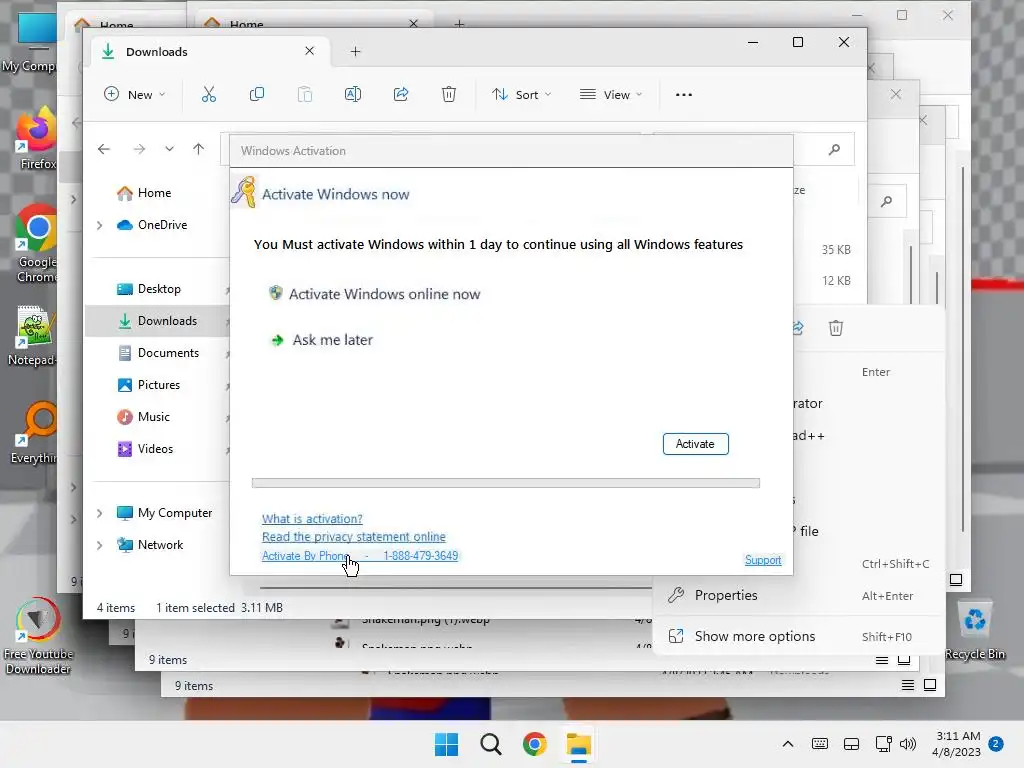
Task: Open the volume speaker tray icon
Action: (907, 744)
